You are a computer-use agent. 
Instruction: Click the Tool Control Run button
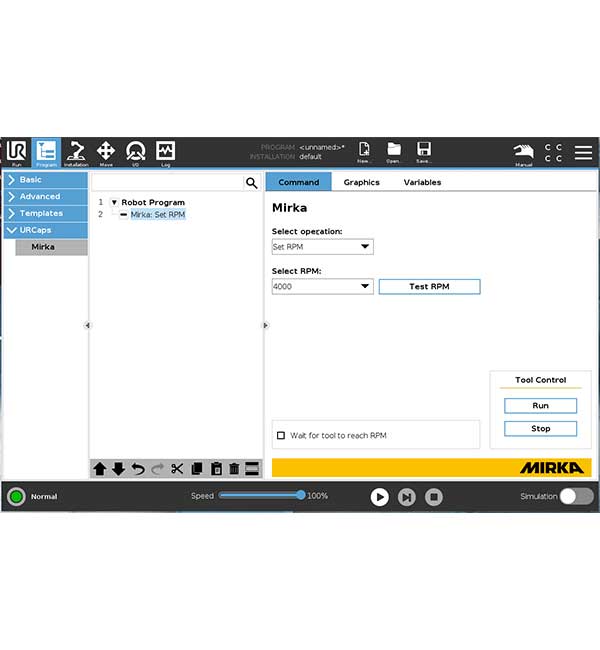[540, 405]
